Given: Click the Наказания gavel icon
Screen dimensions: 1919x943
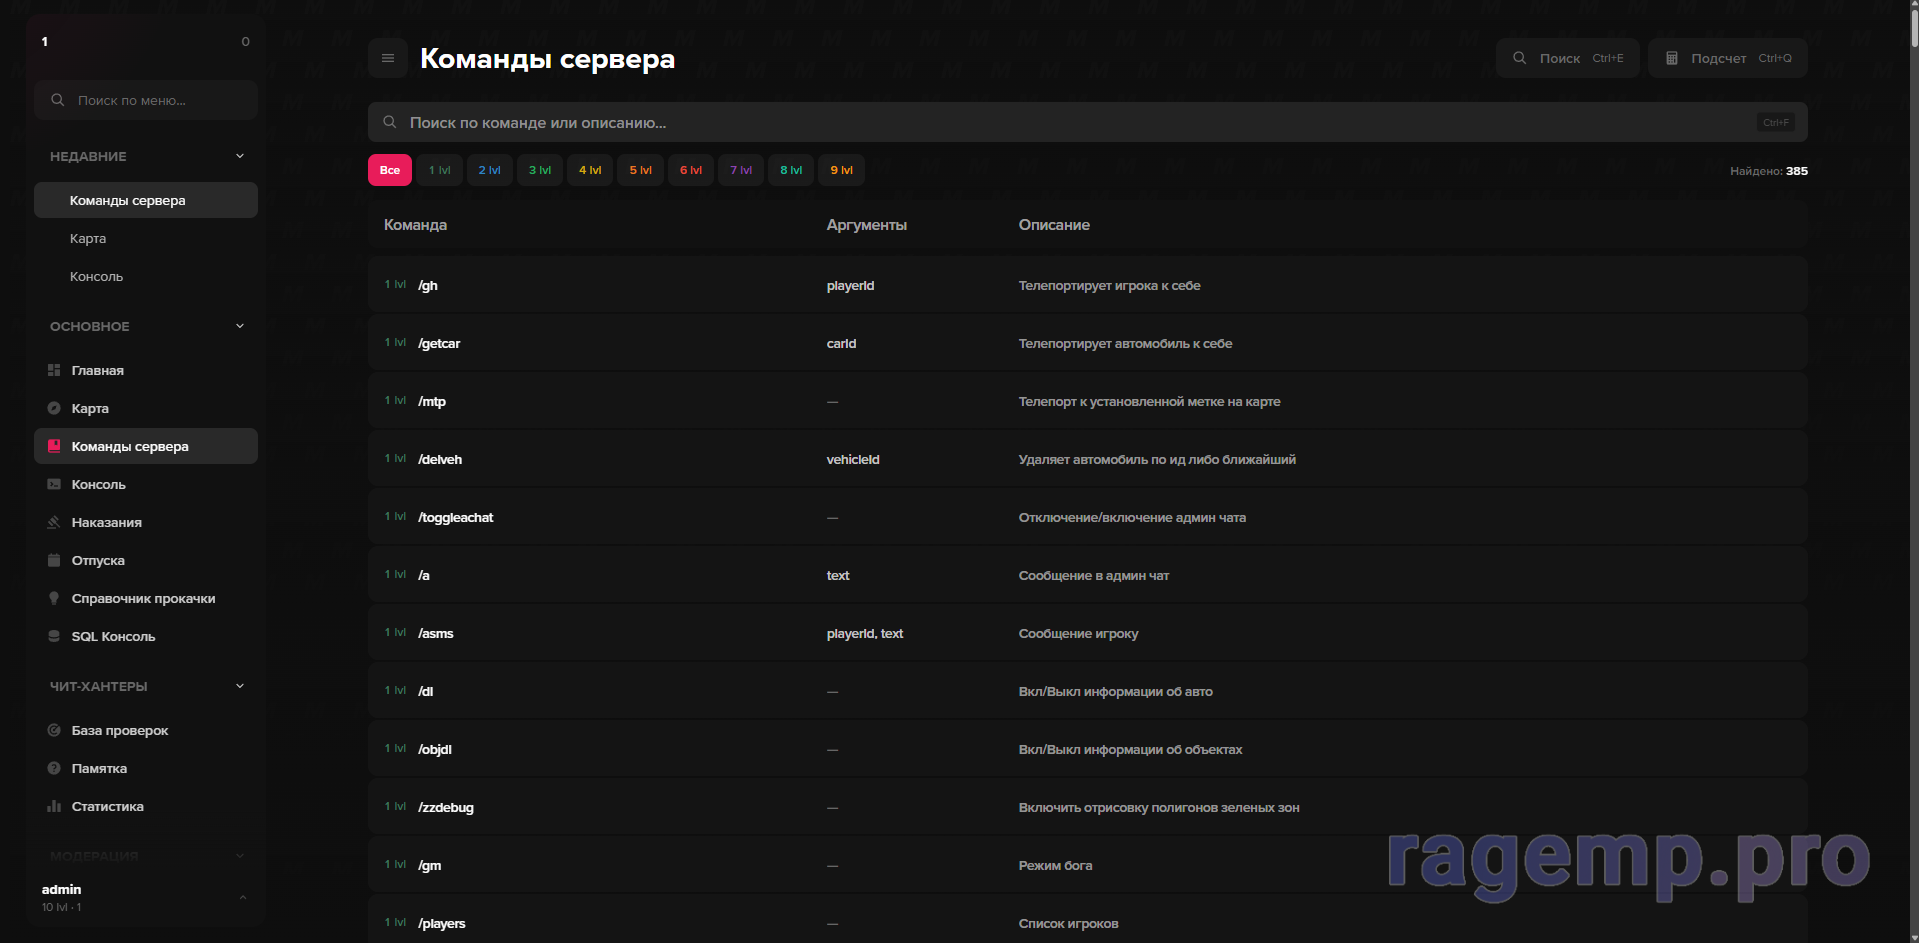Looking at the screenshot, I should tap(54, 522).
